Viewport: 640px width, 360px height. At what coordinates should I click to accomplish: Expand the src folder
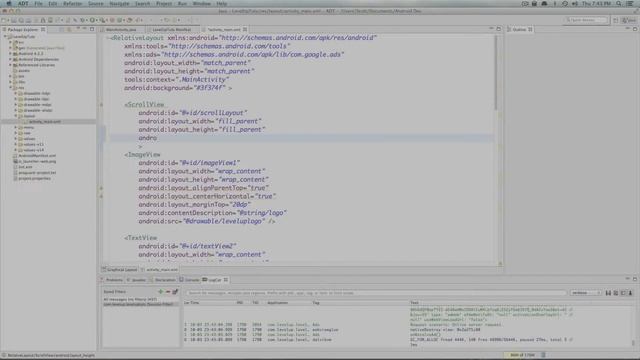point(11,42)
